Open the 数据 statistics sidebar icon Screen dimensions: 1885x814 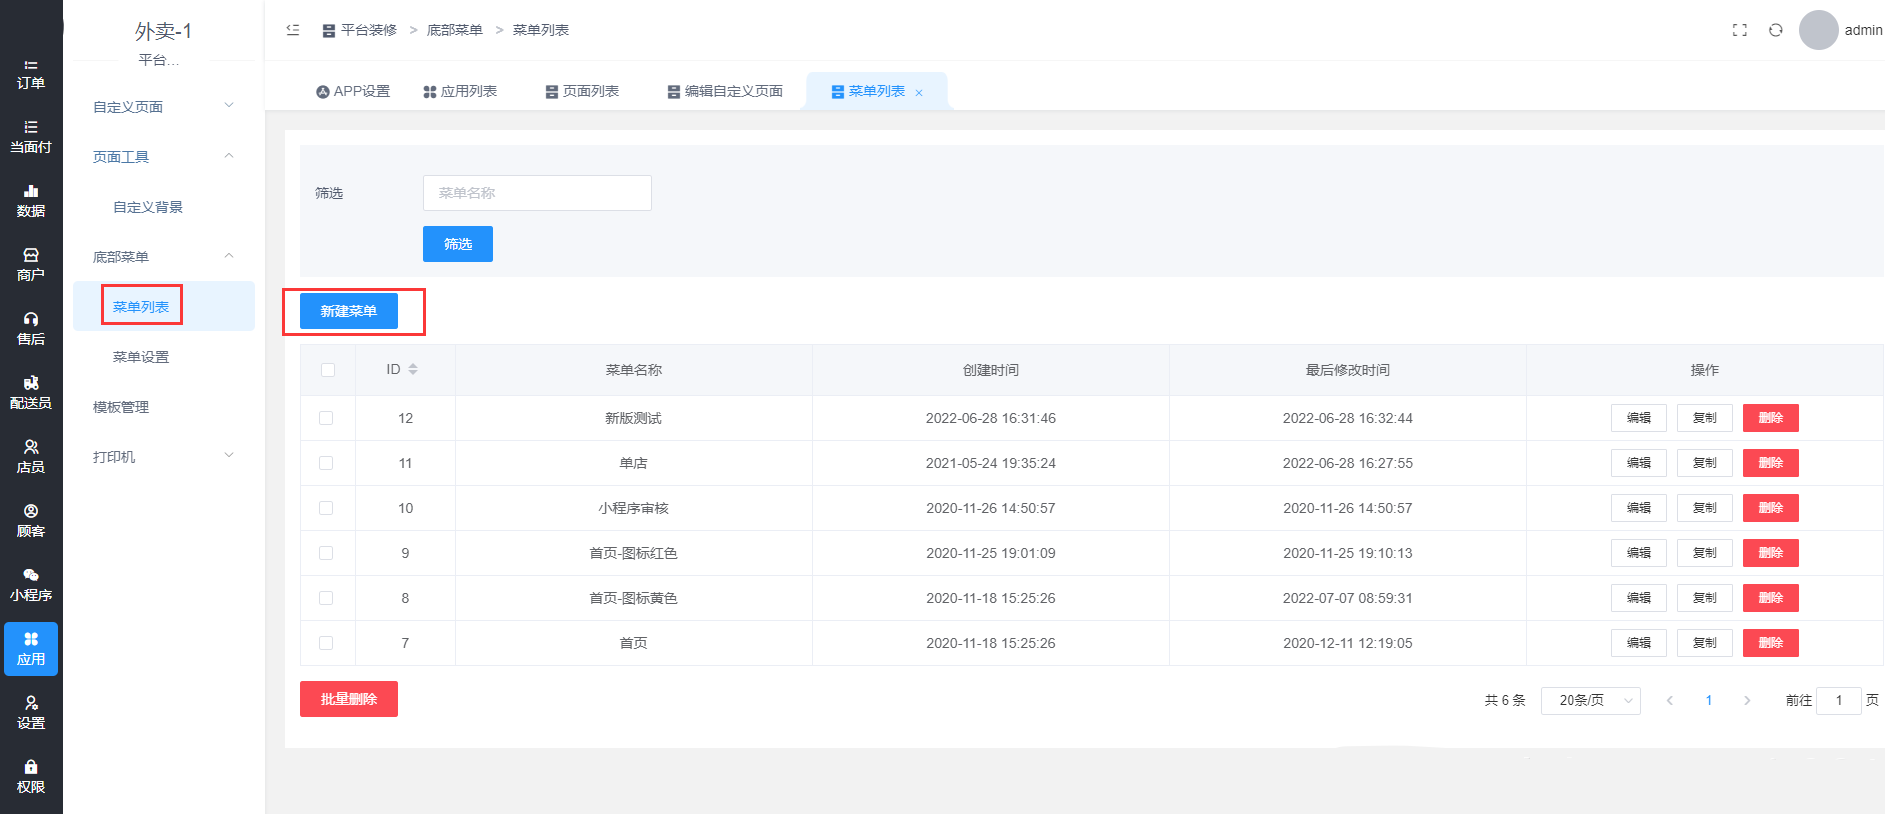point(31,201)
